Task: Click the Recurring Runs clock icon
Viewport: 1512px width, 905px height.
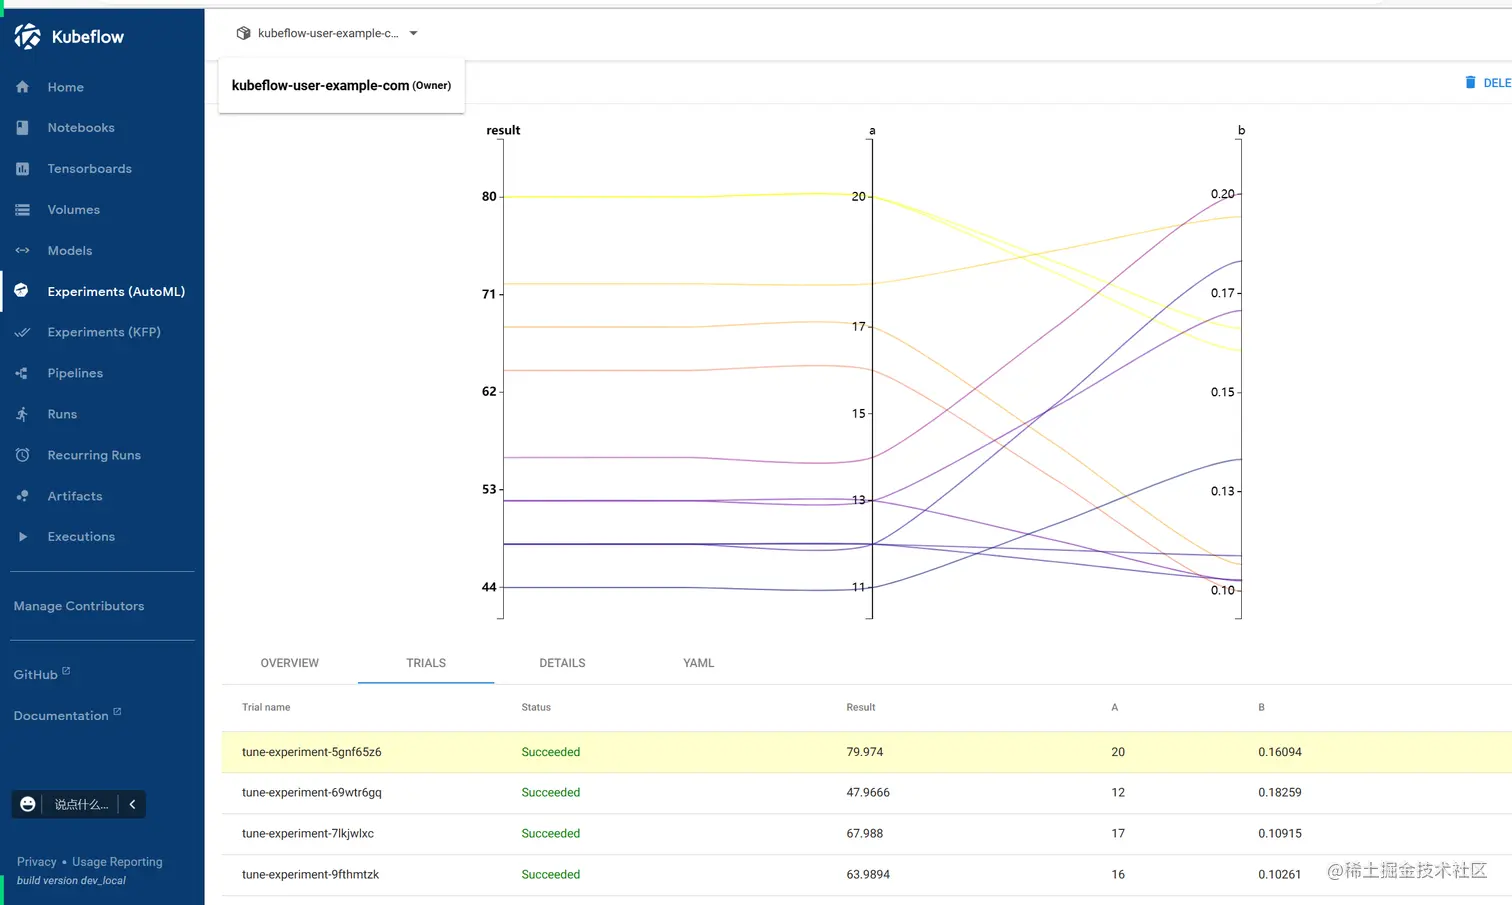Action: tap(23, 455)
